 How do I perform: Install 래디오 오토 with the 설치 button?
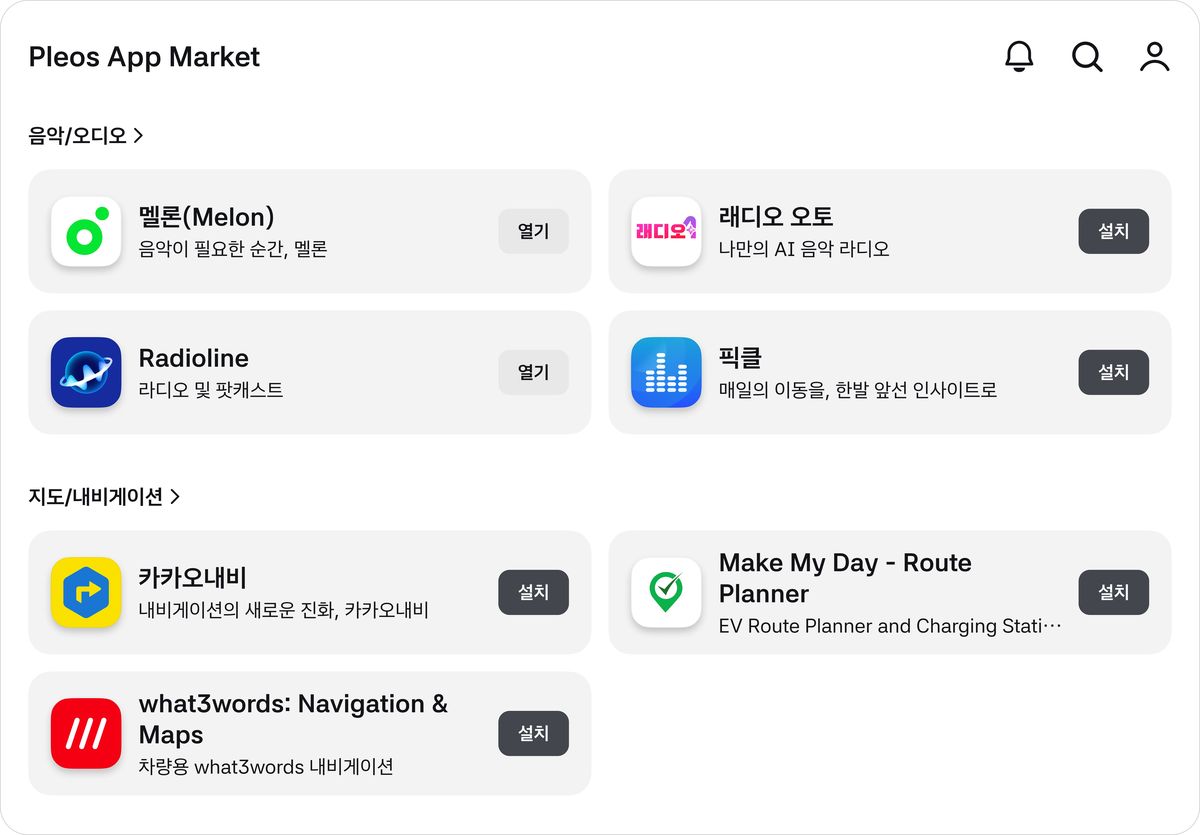coord(1114,231)
